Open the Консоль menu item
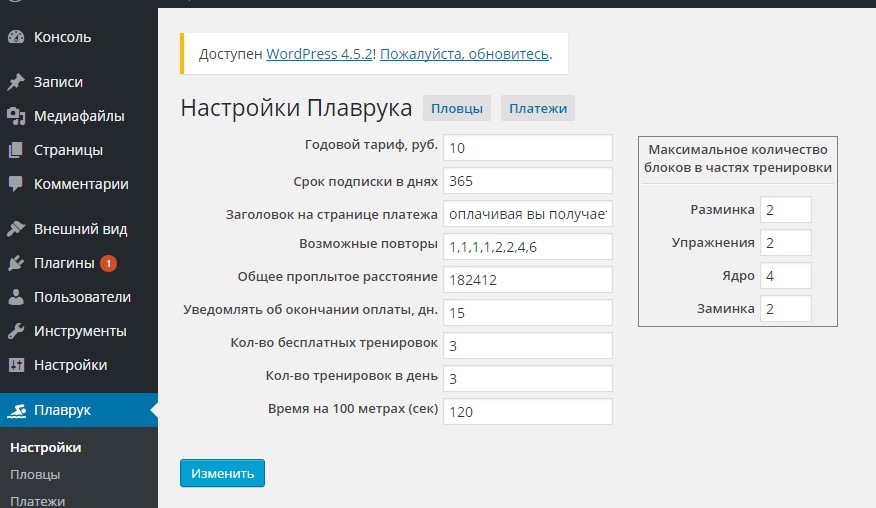This screenshot has width=876, height=508. tap(79, 37)
